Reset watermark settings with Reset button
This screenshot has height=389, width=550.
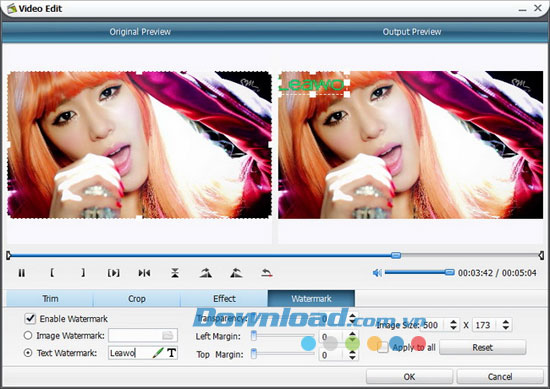coord(483,347)
